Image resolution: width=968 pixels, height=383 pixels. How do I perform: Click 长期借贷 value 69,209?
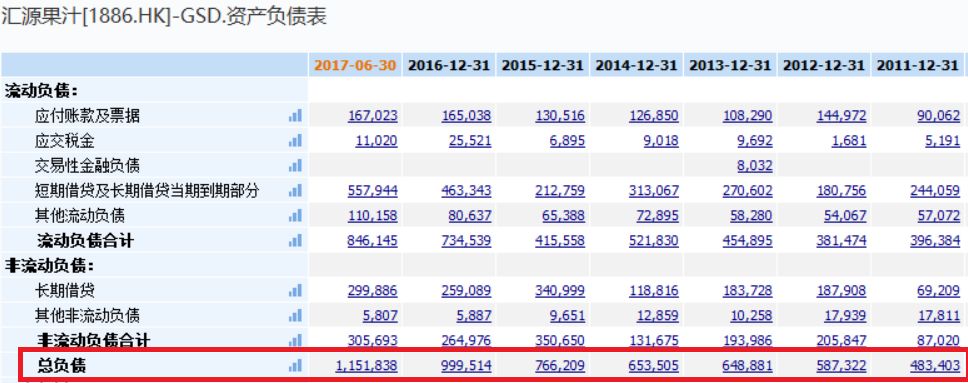pyautogui.click(x=939, y=290)
